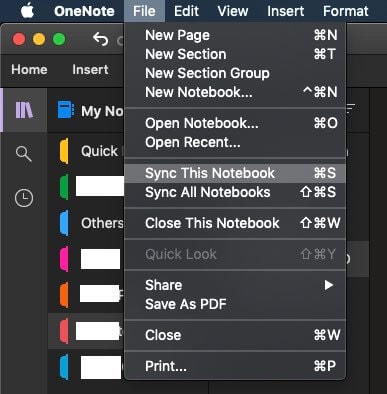Viewport: 387px width, 394px height.
Task: Click the blue notebook icon
Action: [66, 110]
